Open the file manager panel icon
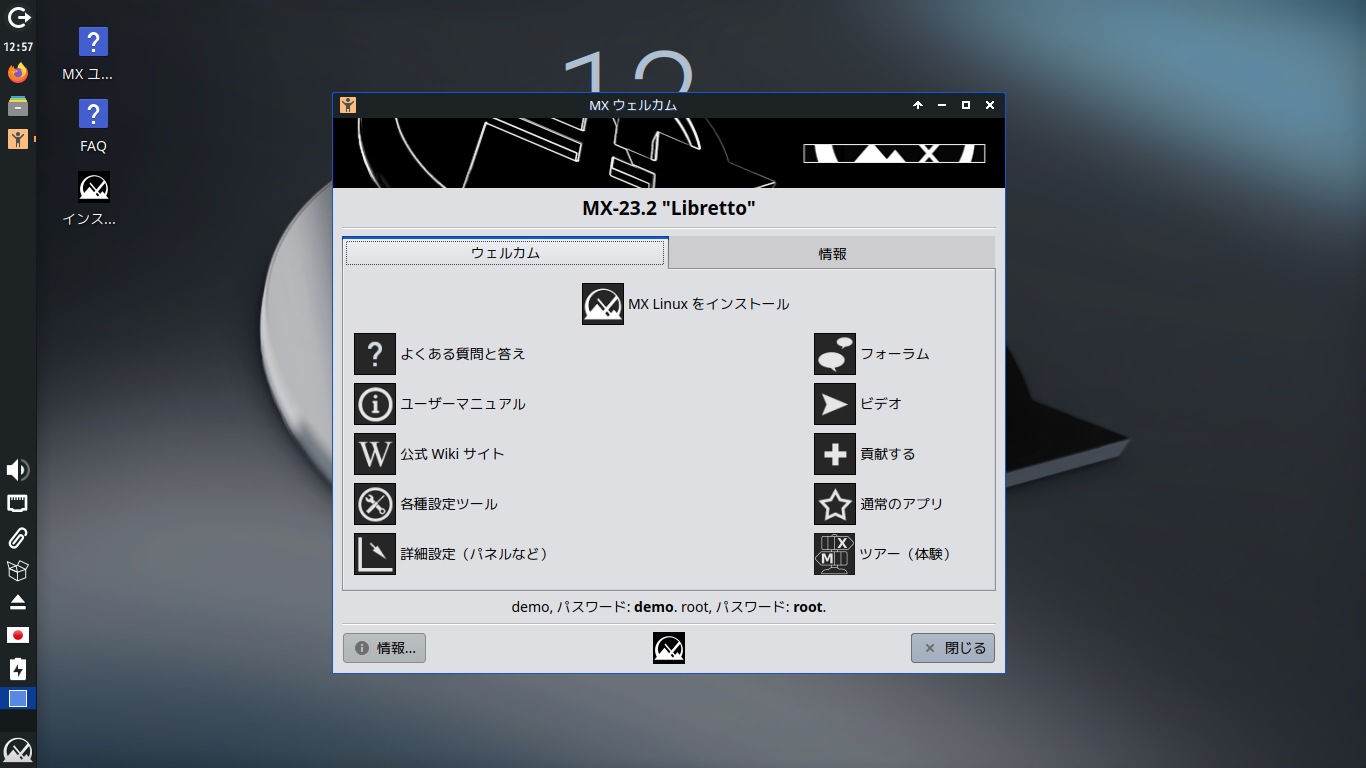Image resolution: width=1366 pixels, height=768 pixels. (x=18, y=106)
